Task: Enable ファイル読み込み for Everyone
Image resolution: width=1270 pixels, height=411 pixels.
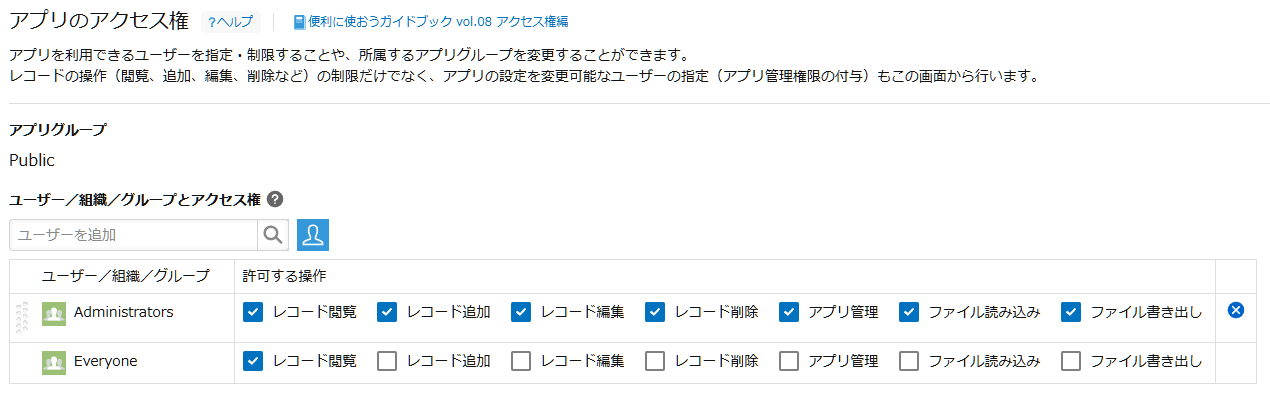Action: (909, 361)
